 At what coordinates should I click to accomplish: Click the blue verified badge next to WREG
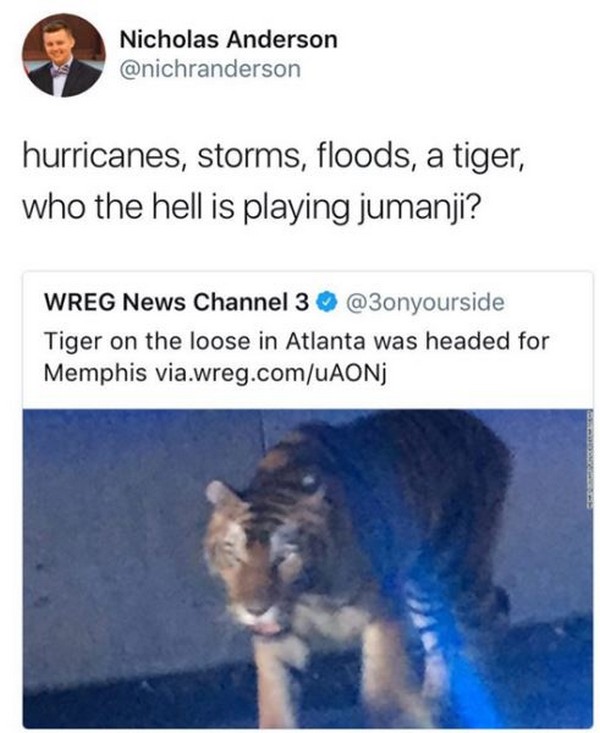pyautogui.click(x=327, y=302)
